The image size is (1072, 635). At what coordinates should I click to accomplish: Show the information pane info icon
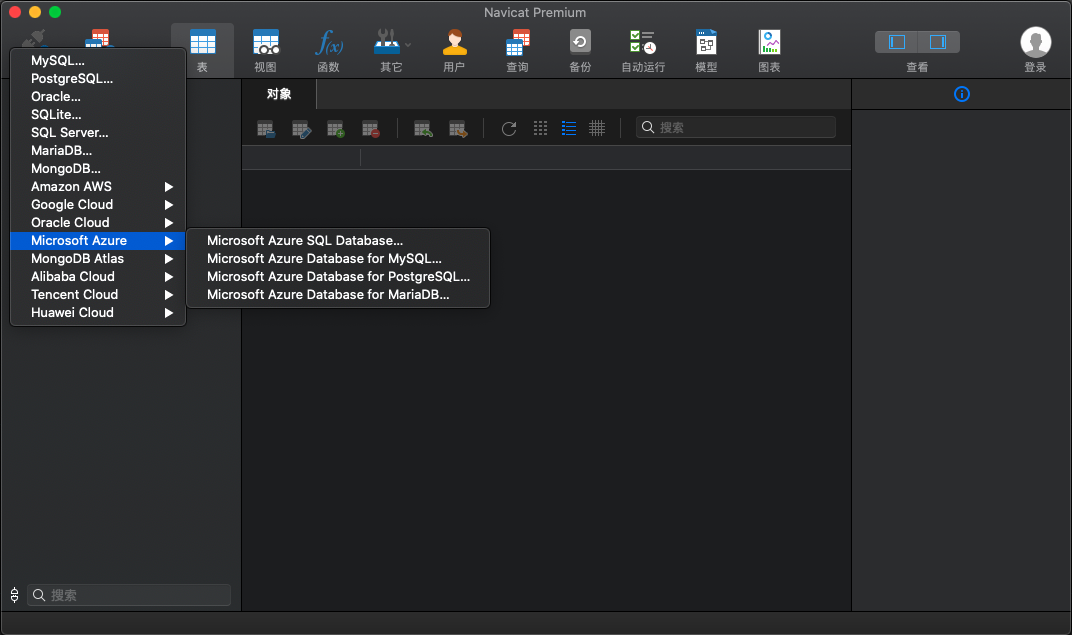pyautogui.click(x=961, y=94)
